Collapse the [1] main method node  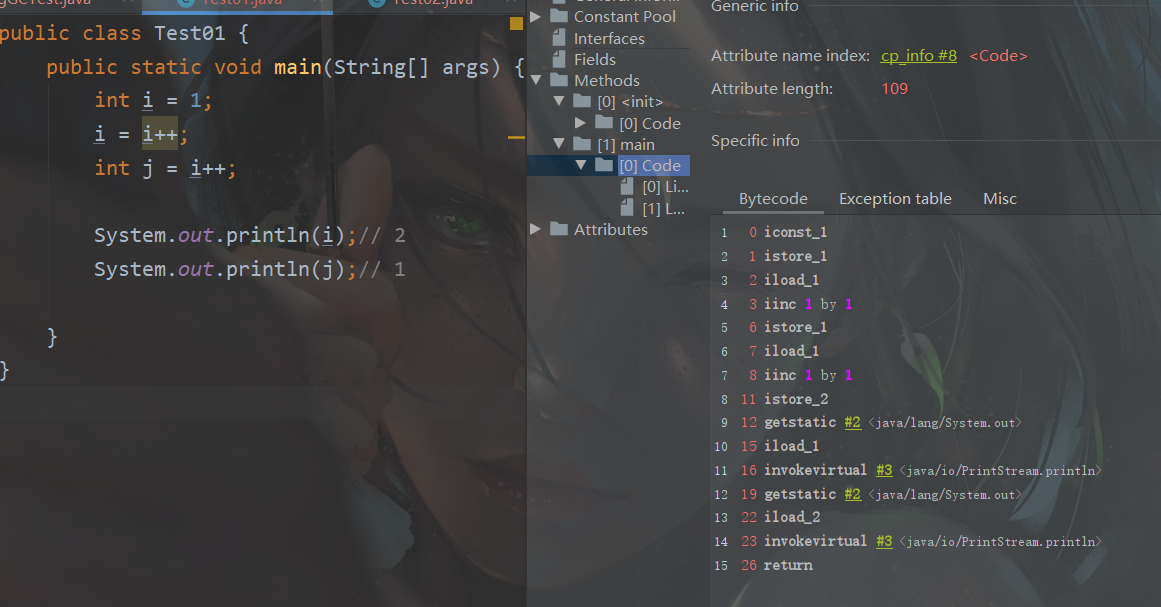(559, 144)
